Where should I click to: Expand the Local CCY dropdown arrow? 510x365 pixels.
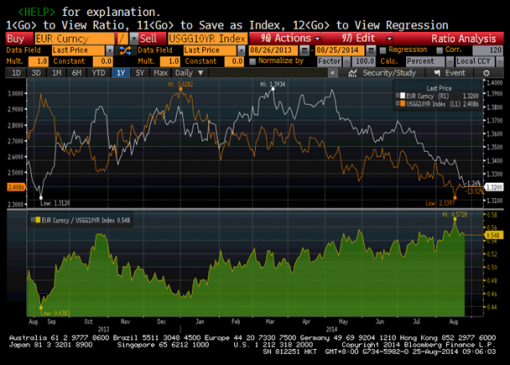pos(499,62)
